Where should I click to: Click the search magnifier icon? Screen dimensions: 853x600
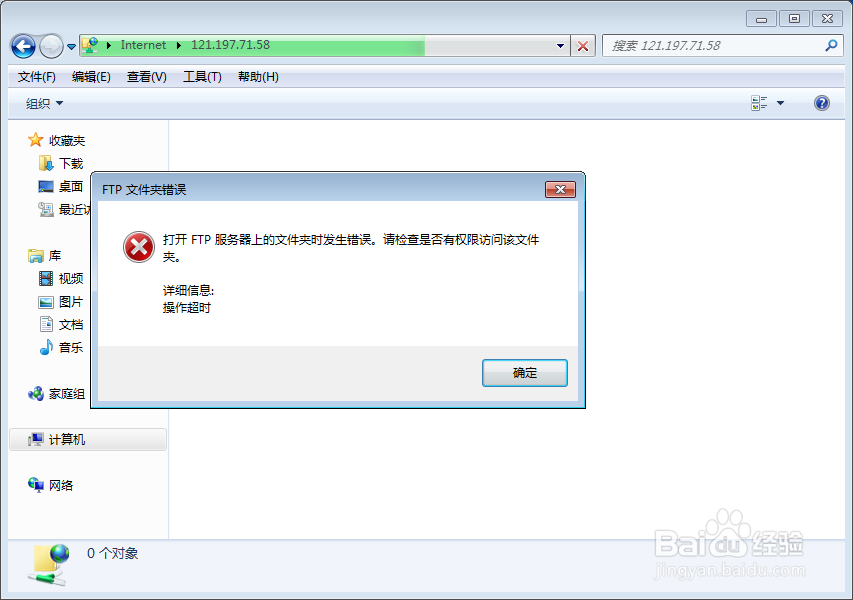831,46
